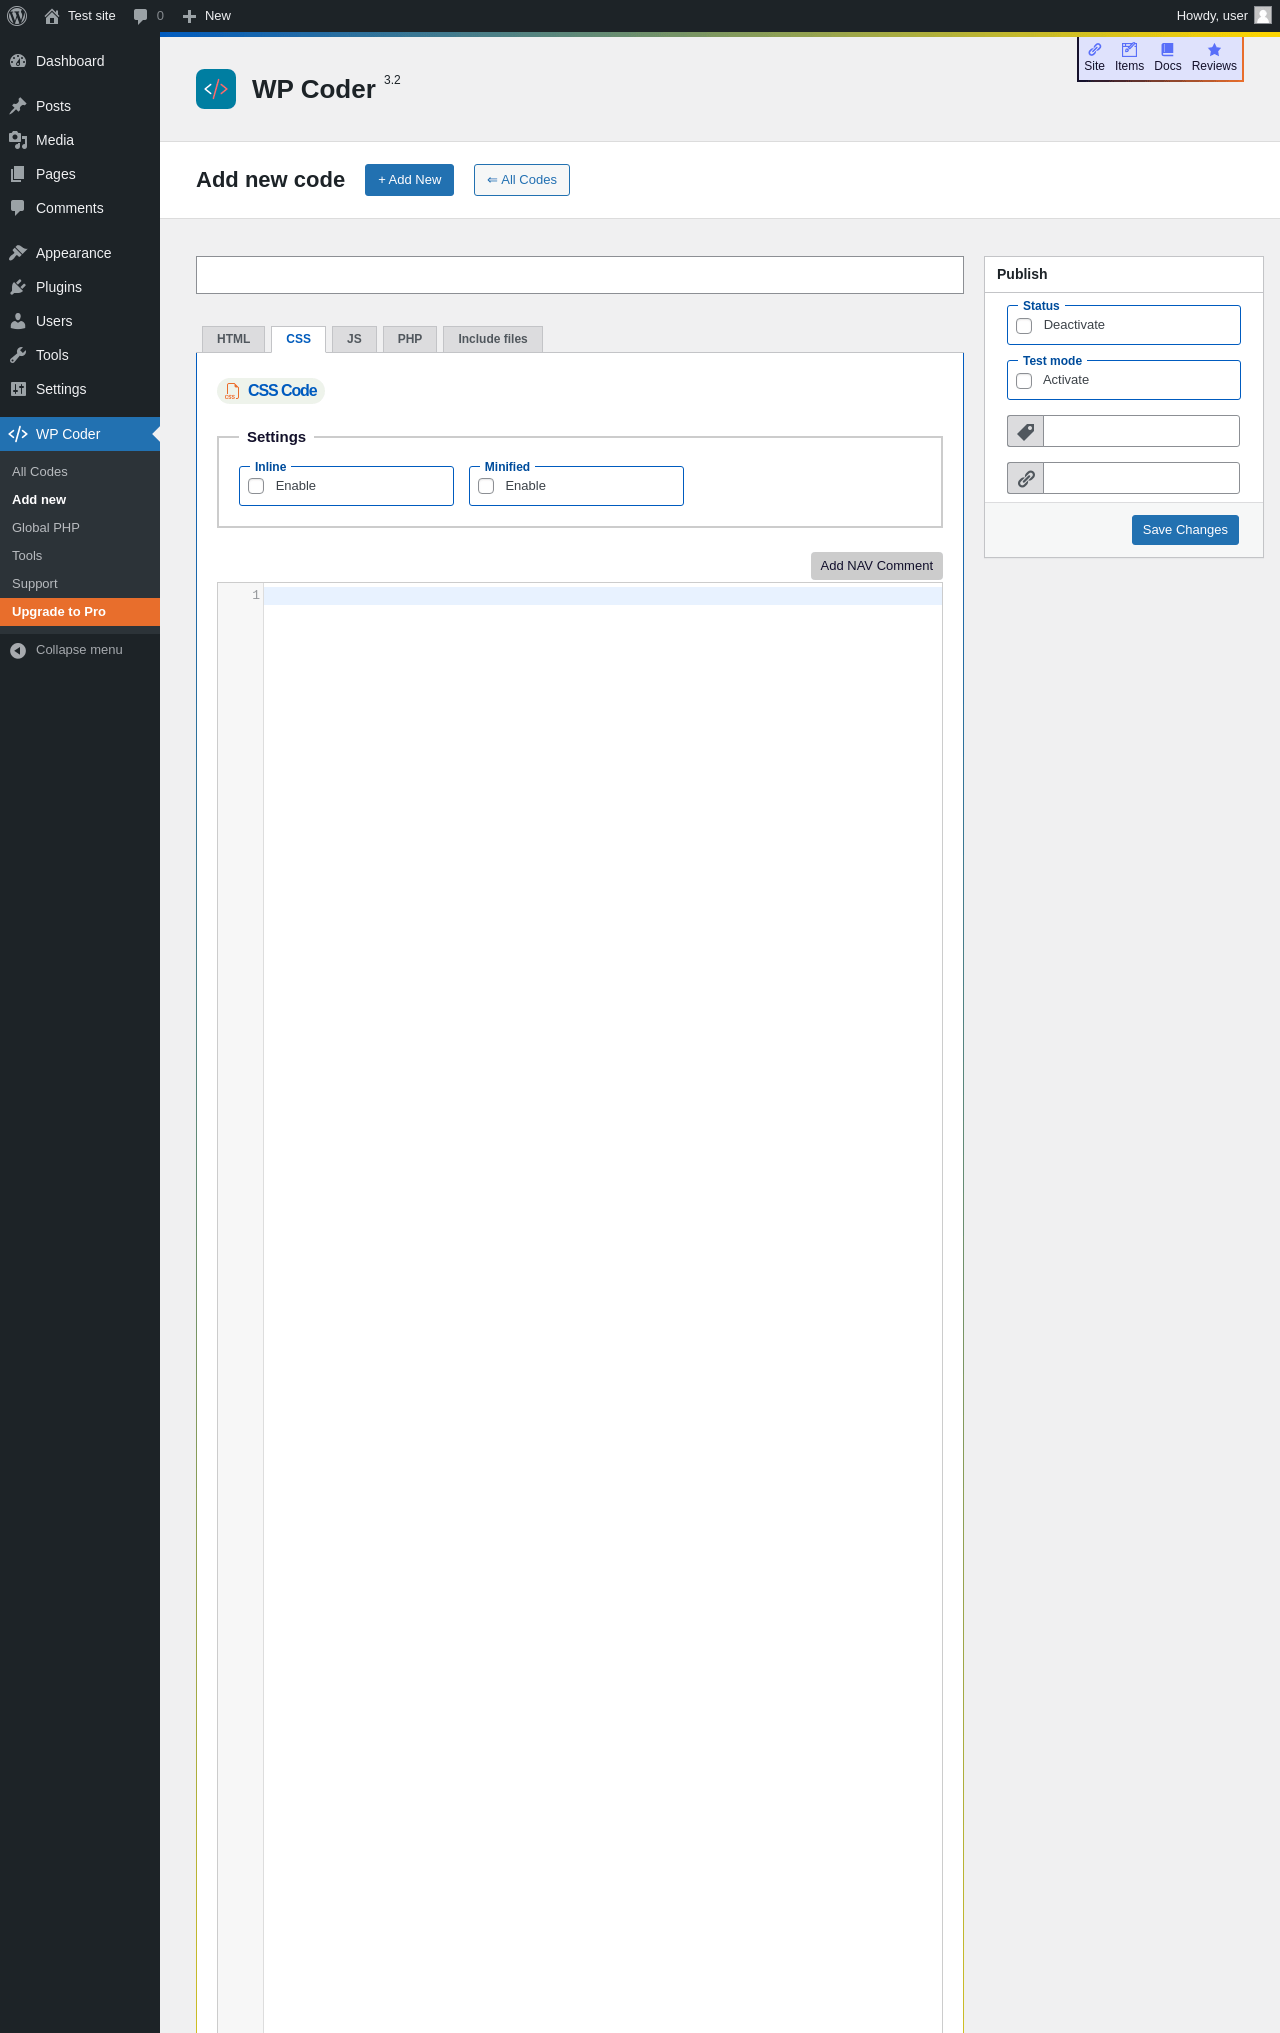Switch to Include files tab
The height and width of the screenshot is (2033, 1280).
tap(493, 339)
